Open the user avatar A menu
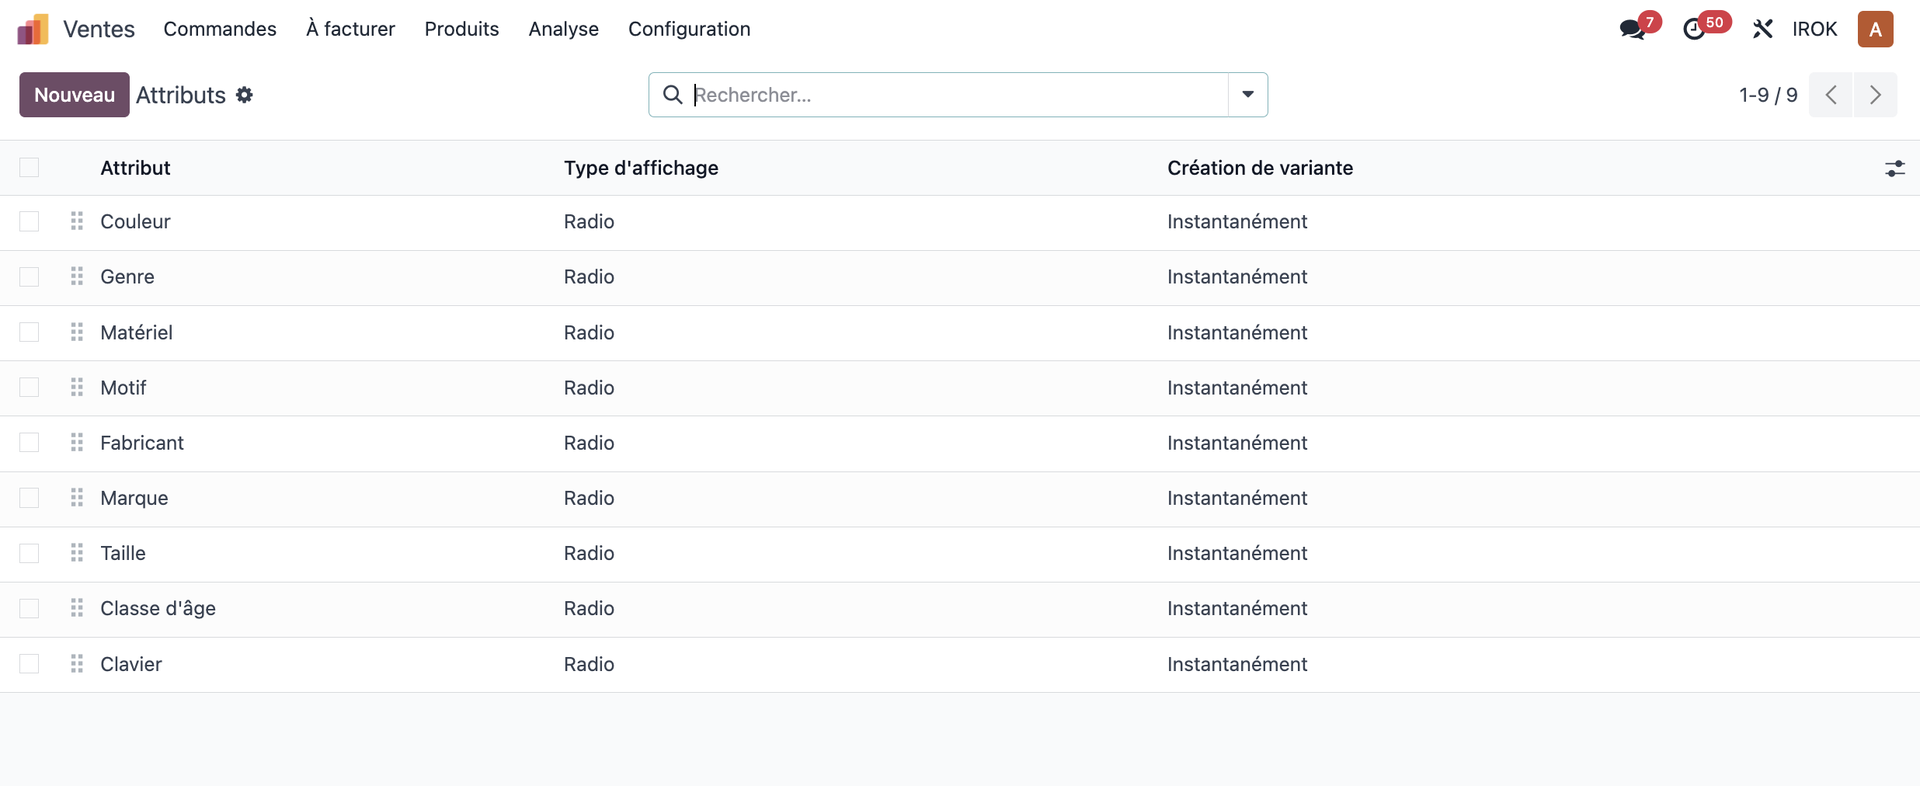 pos(1875,29)
